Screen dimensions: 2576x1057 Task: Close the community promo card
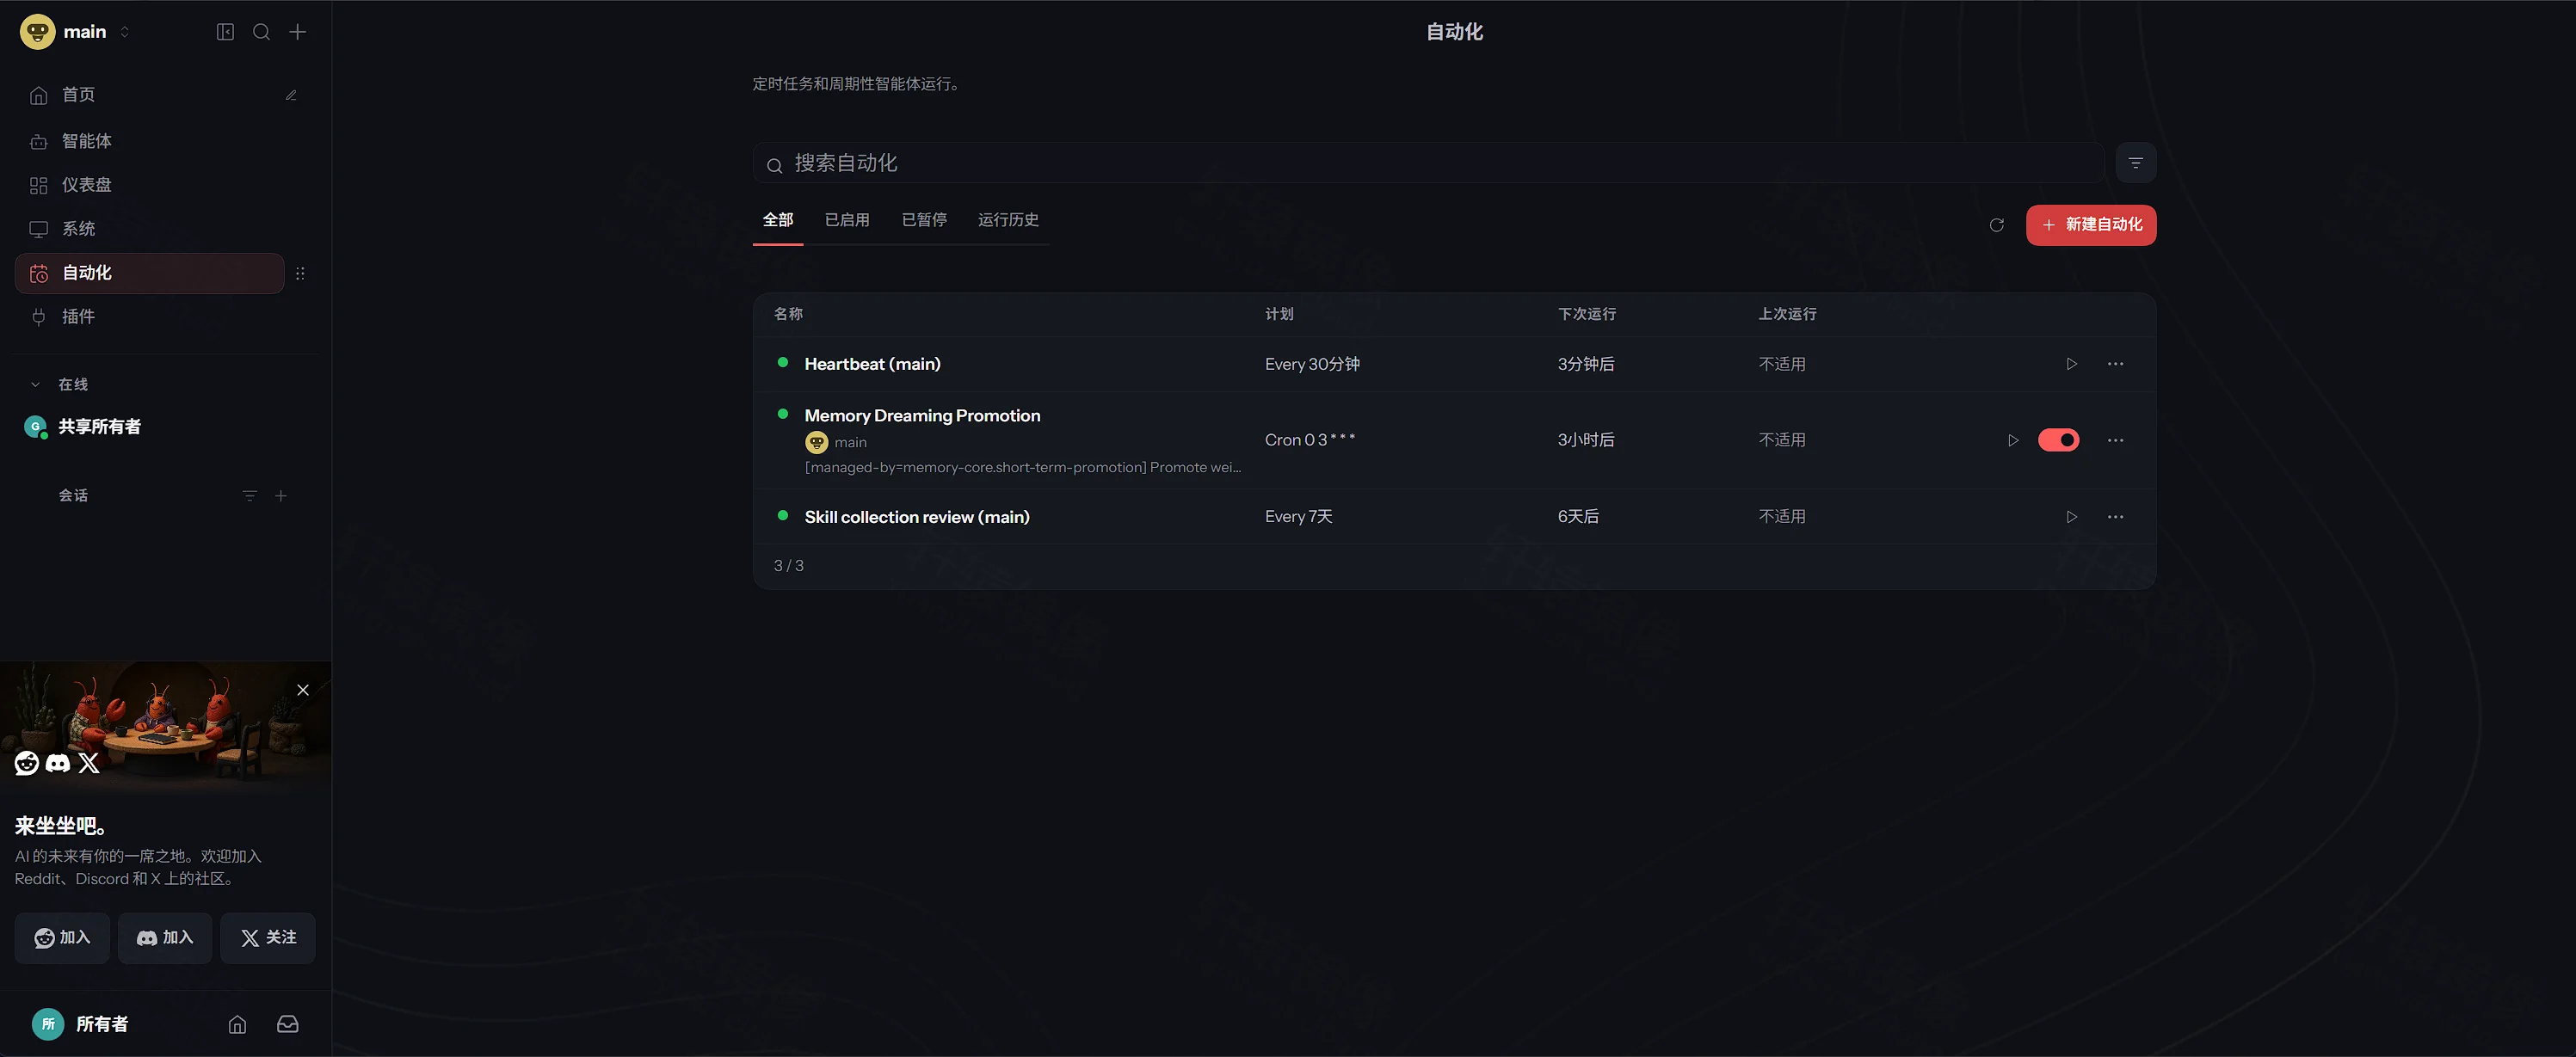[303, 690]
